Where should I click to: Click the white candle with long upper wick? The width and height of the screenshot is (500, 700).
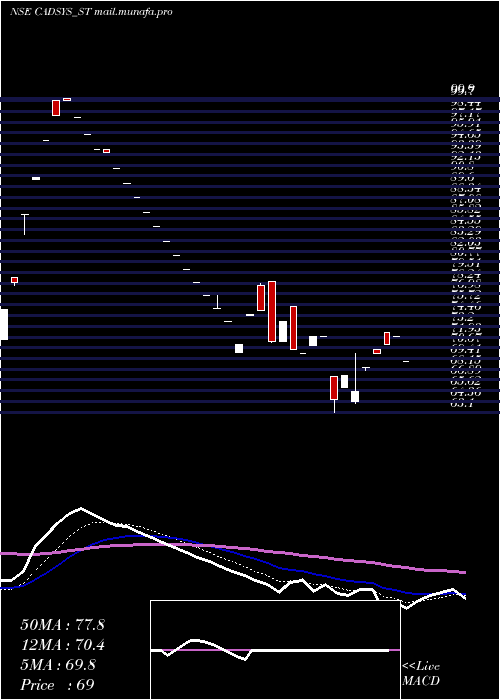[355, 378]
